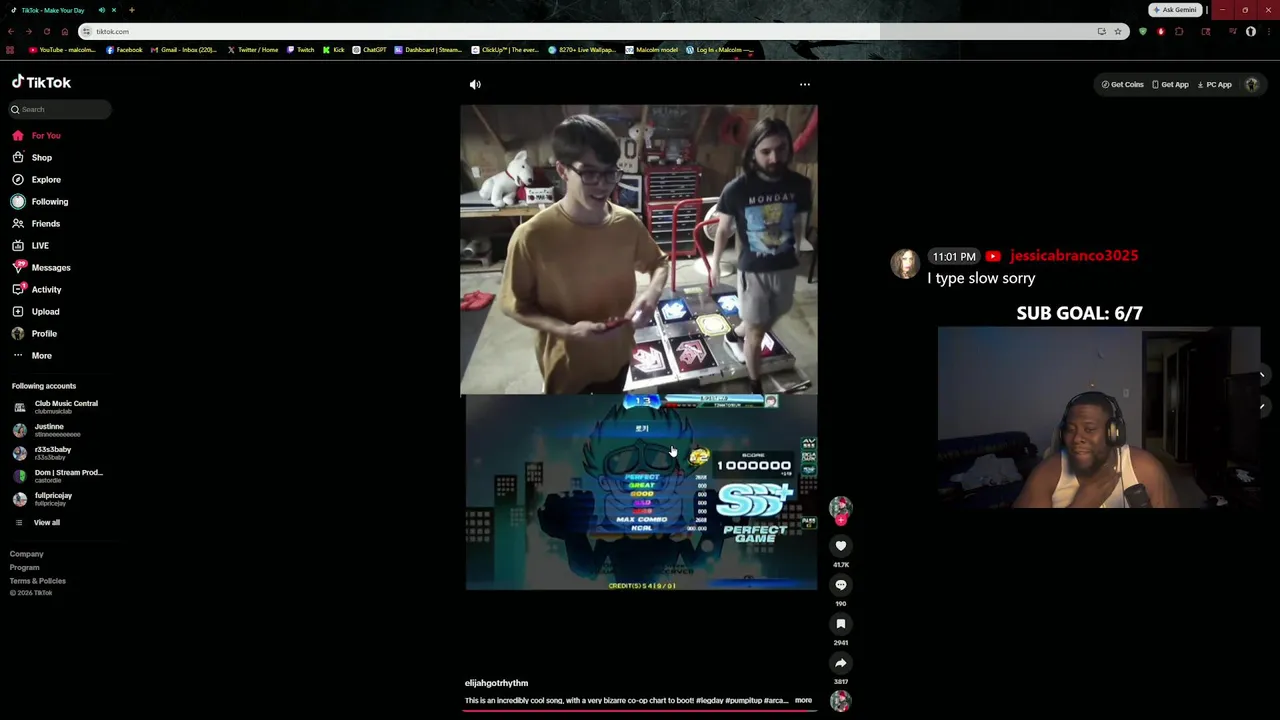Image resolution: width=1280 pixels, height=720 pixels.
Task: Open your Profile from the sidebar
Action: point(34,333)
